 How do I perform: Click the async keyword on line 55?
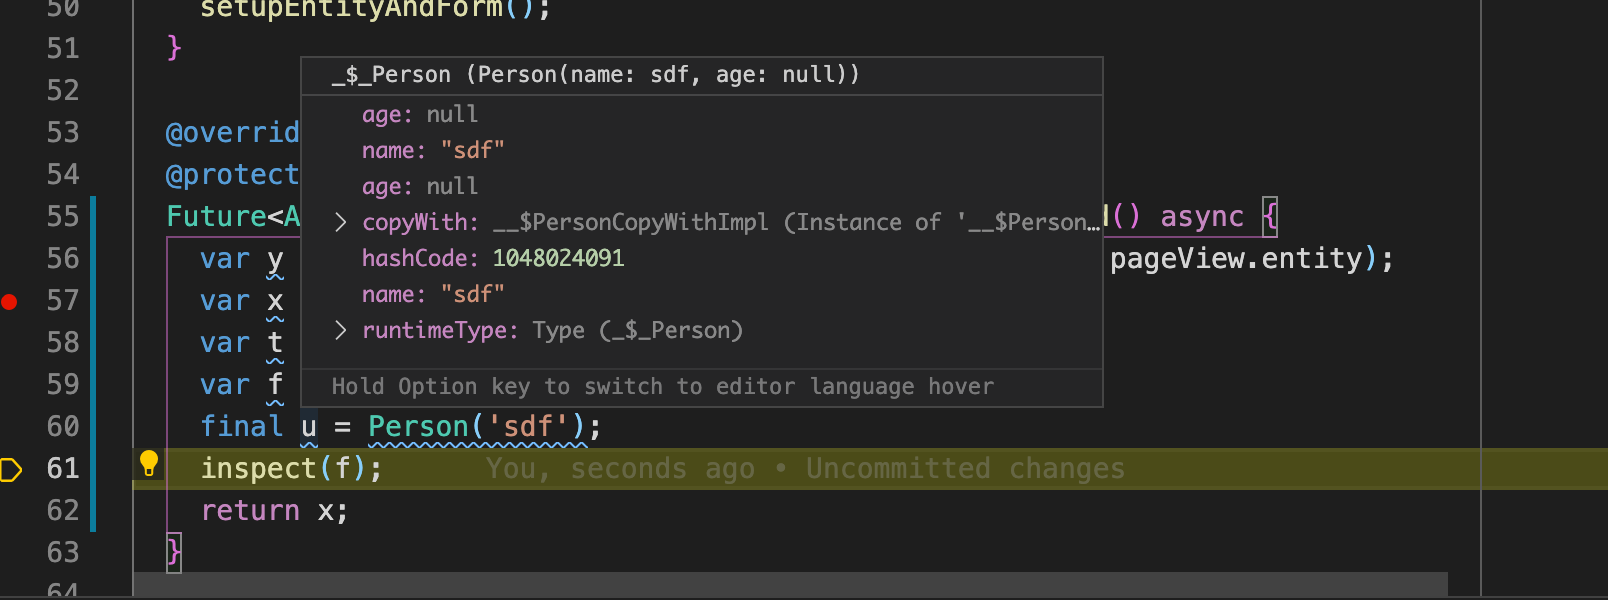point(1202,217)
